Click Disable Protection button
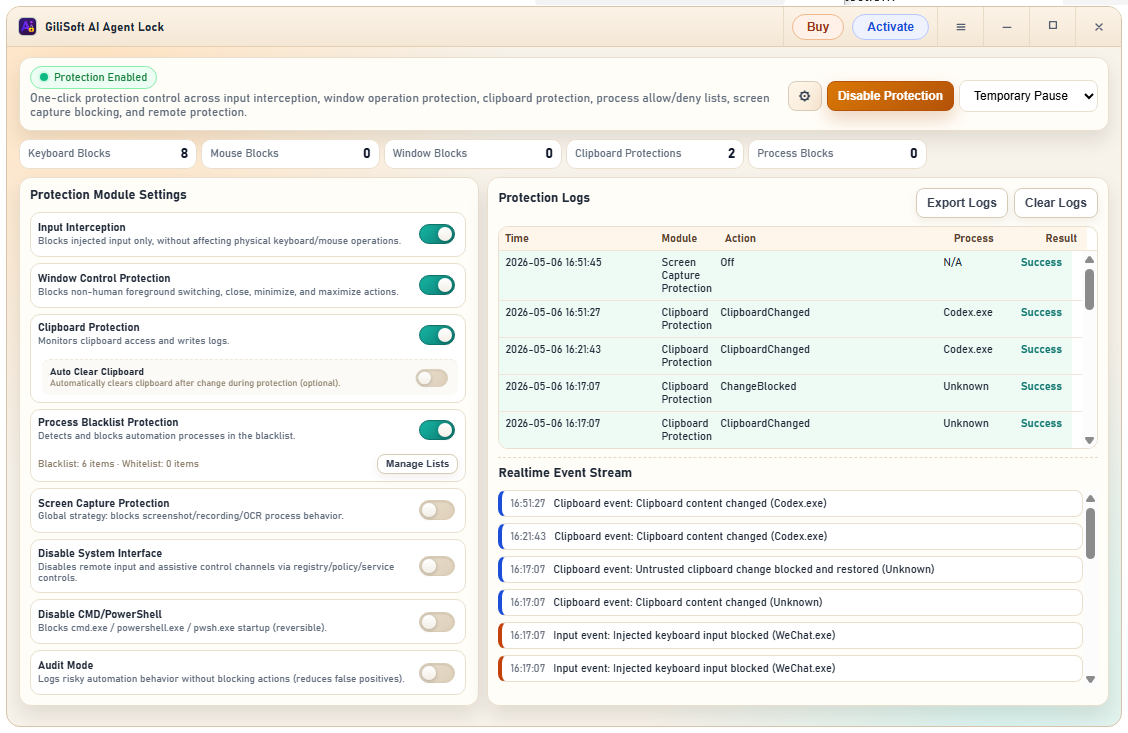 890,96
